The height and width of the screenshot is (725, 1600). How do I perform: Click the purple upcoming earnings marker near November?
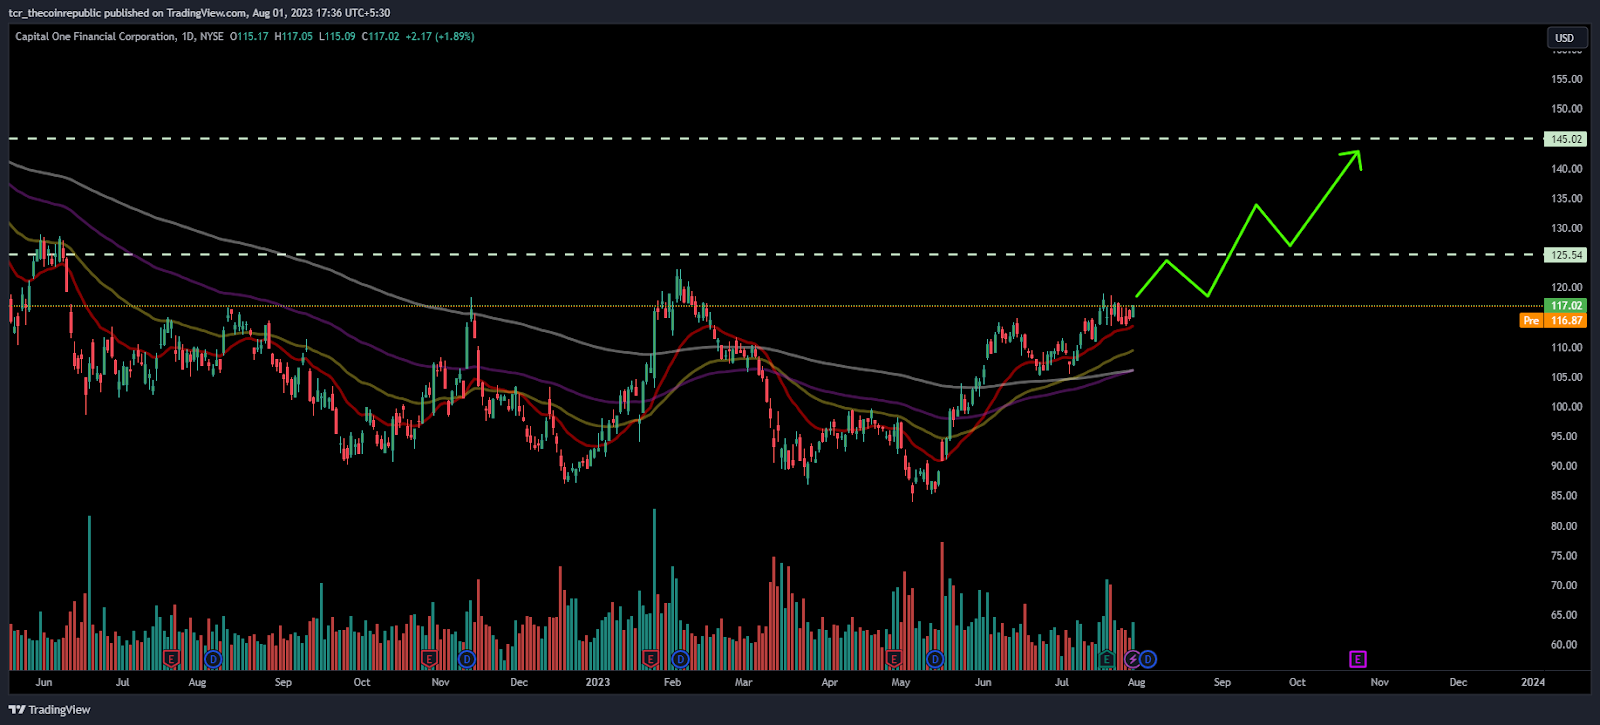[x=1357, y=659]
